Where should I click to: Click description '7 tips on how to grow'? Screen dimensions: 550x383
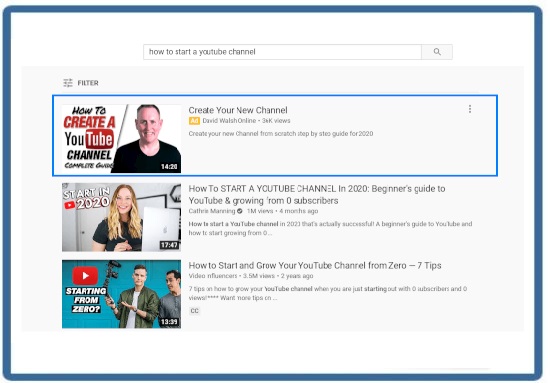(x=328, y=293)
